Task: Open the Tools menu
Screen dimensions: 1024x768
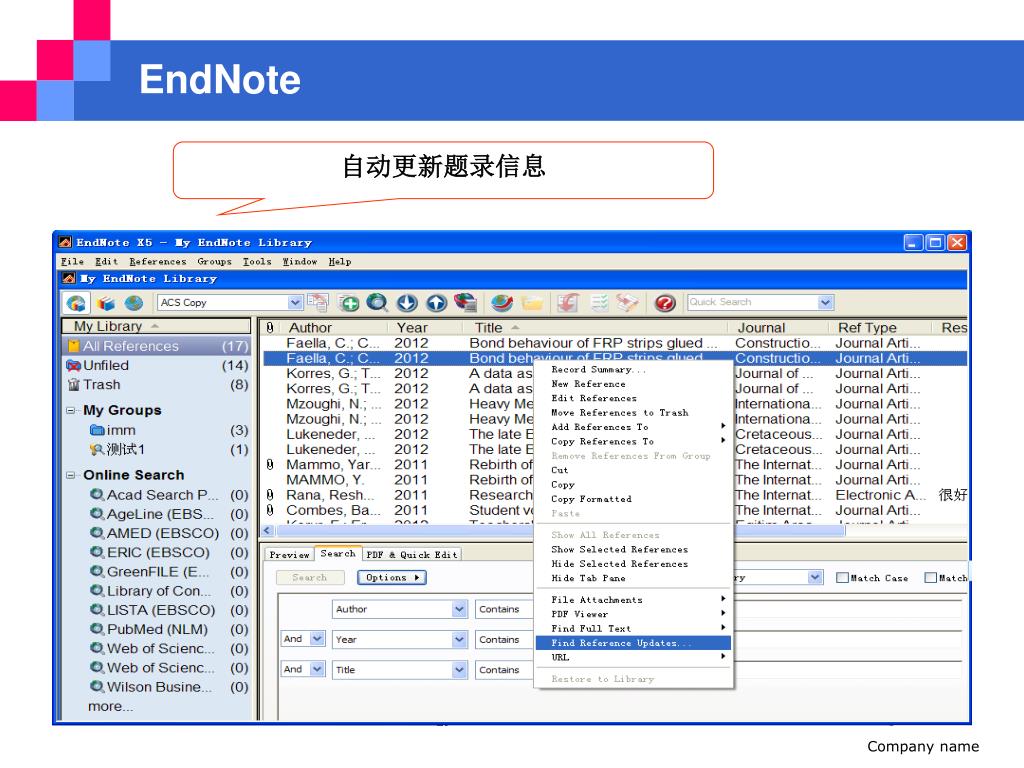Action: coord(257,262)
